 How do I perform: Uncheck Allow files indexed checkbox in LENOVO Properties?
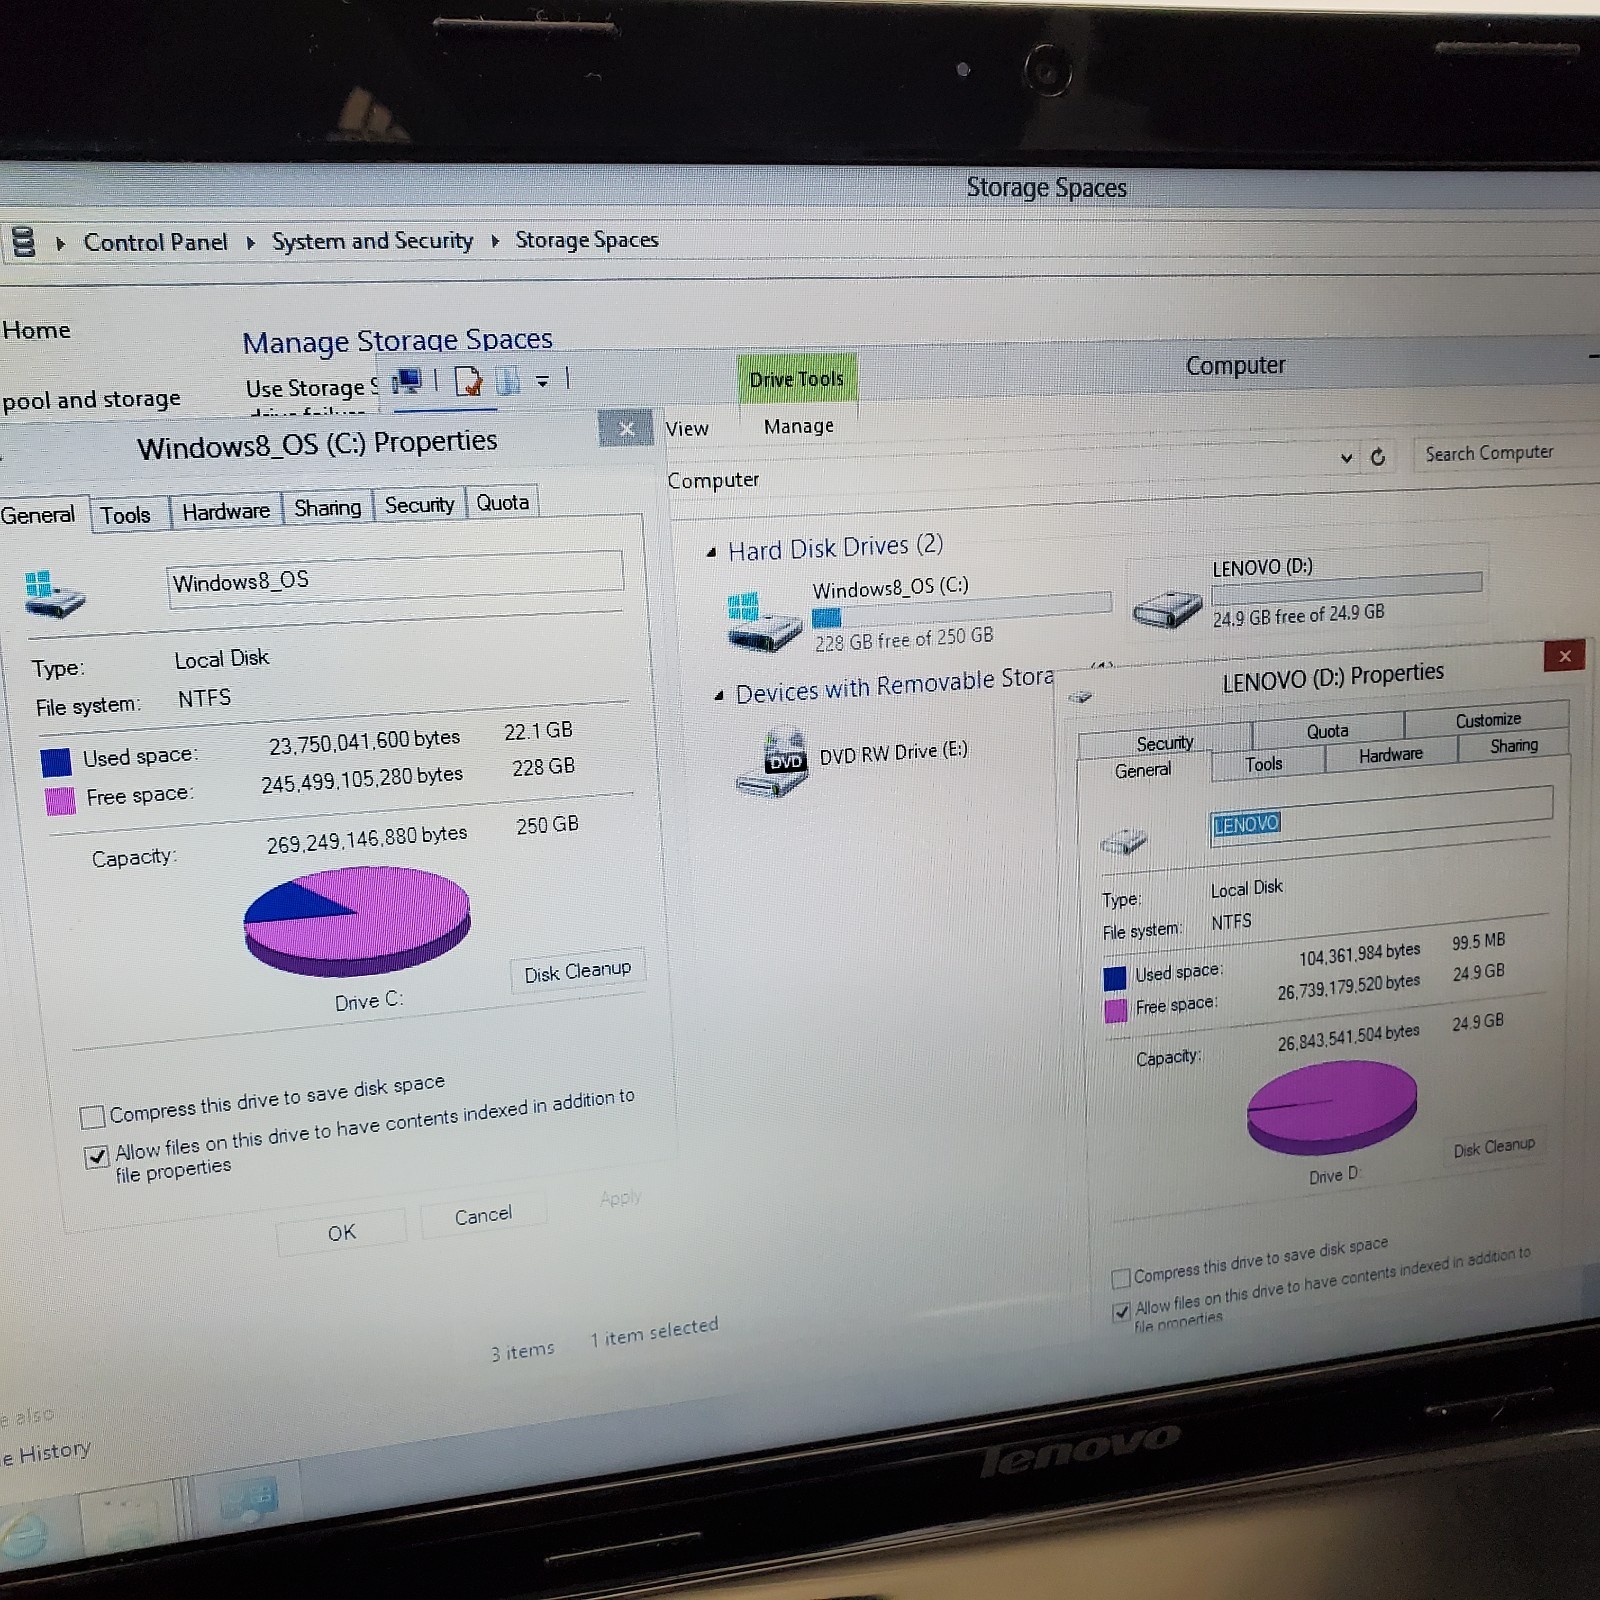(1122, 1311)
